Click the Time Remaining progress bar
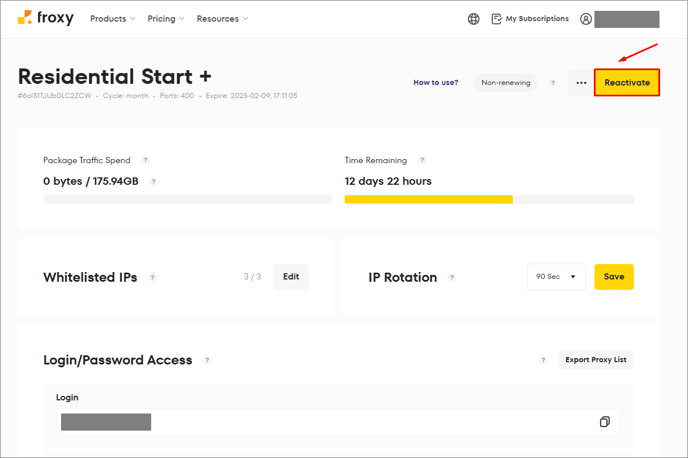 pyautogui.click(x=489, y=200)
